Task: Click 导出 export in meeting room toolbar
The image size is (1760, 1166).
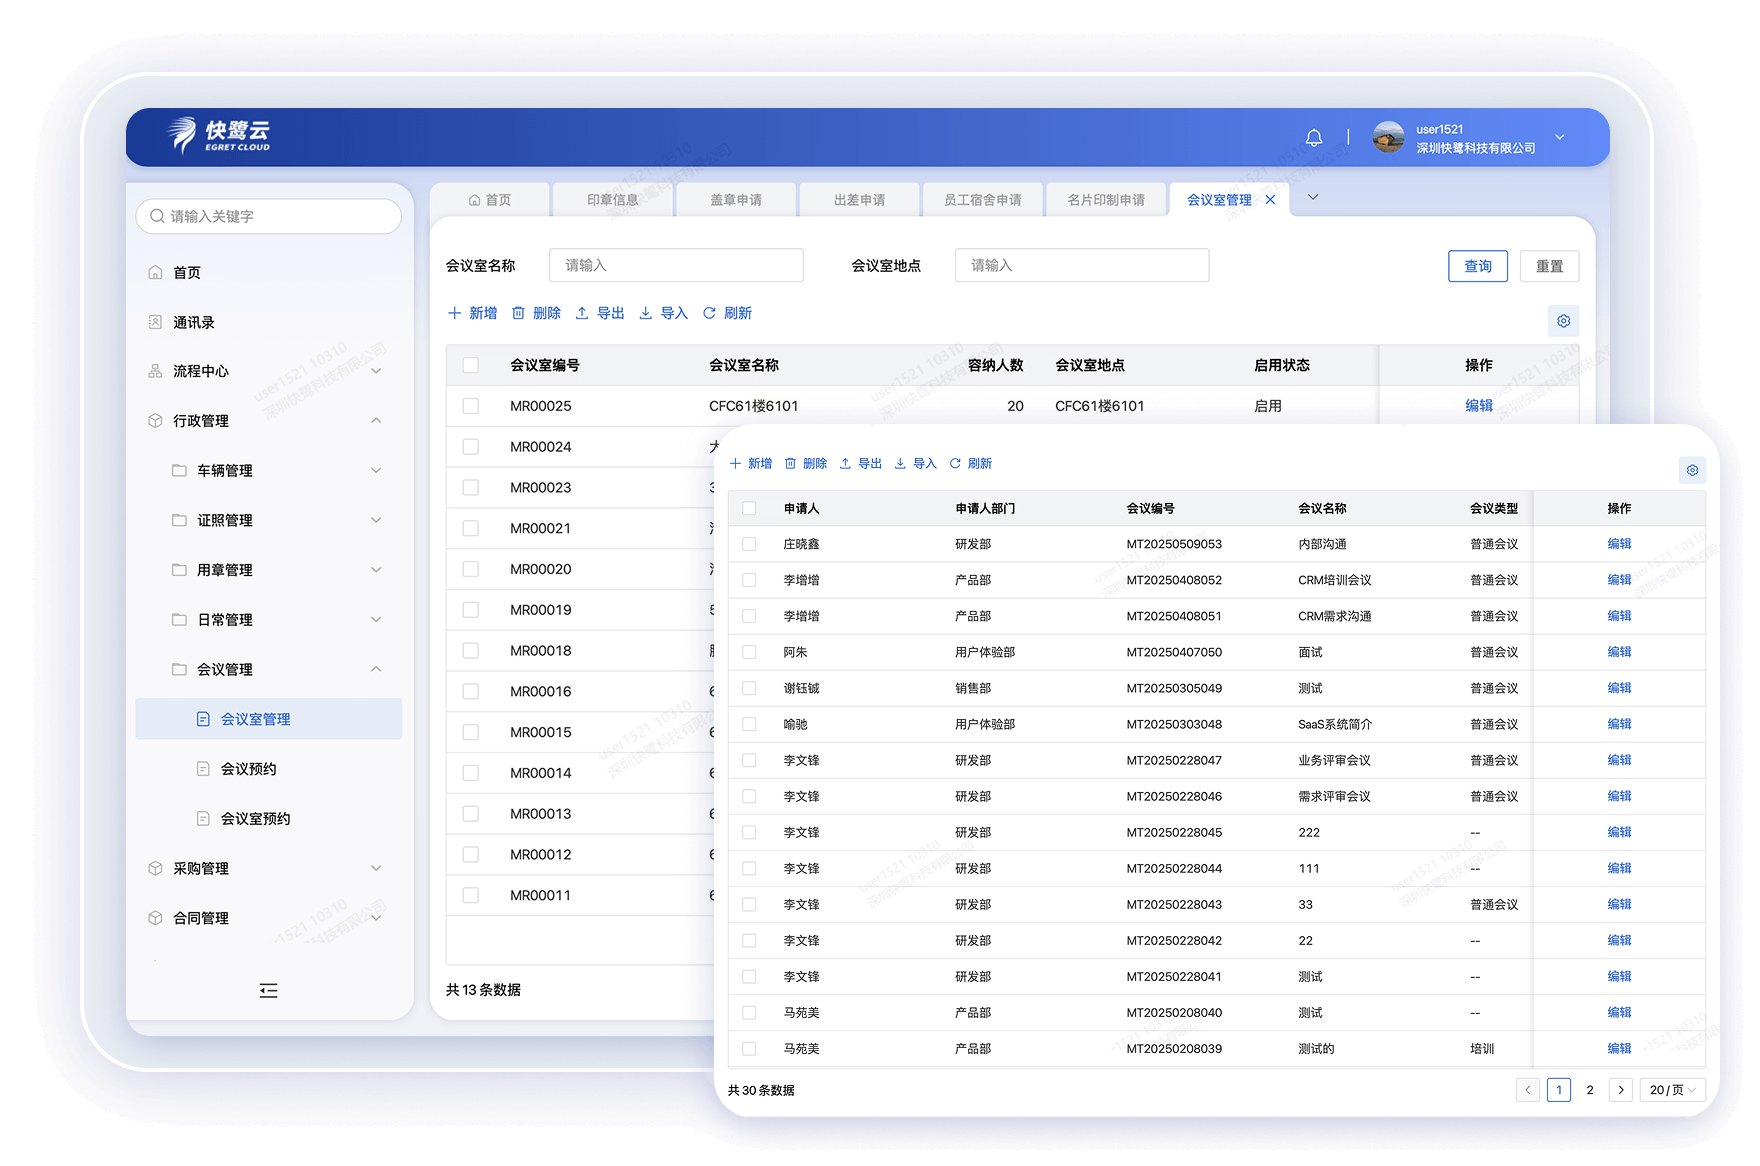Action: 600,313
